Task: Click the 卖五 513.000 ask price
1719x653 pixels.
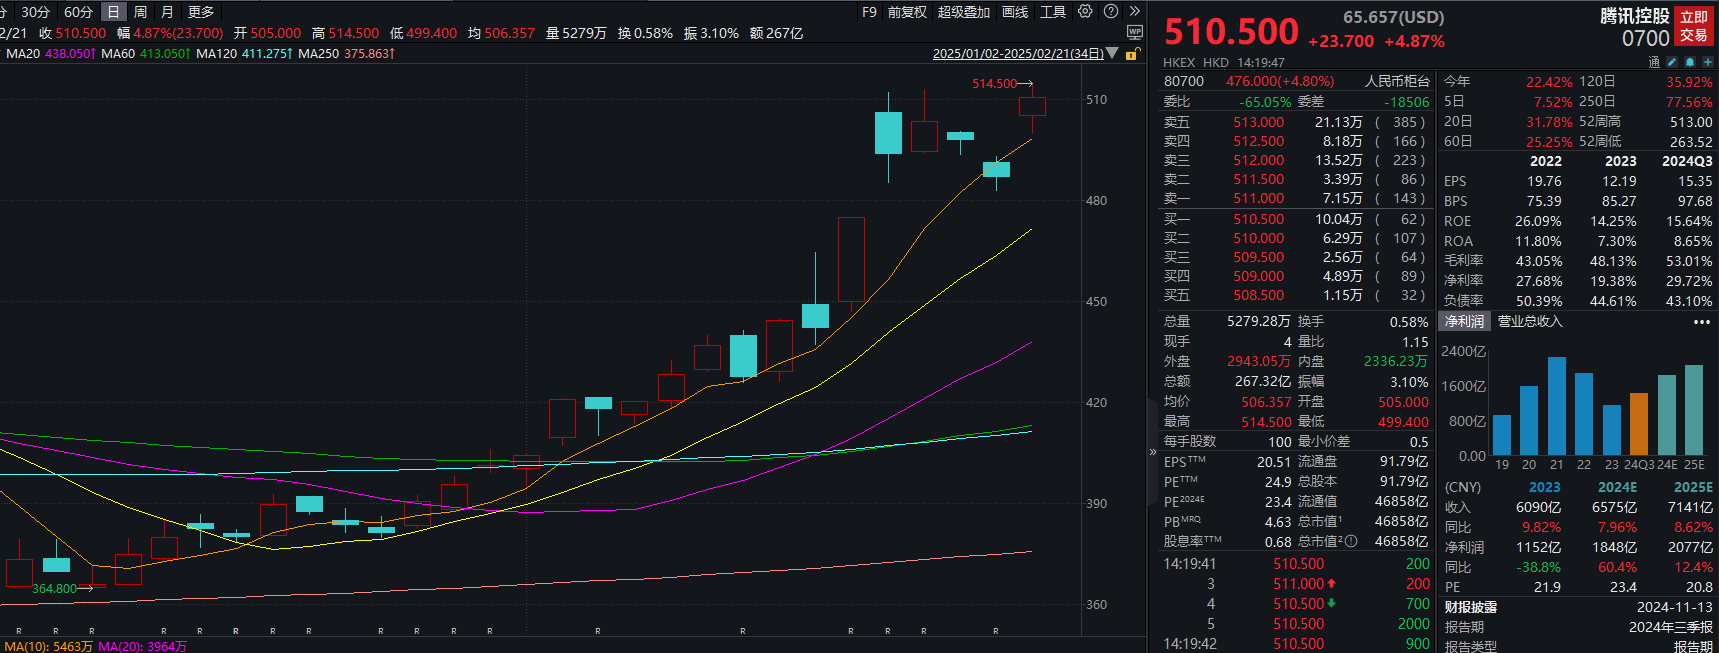Action: click(1258, 122)
